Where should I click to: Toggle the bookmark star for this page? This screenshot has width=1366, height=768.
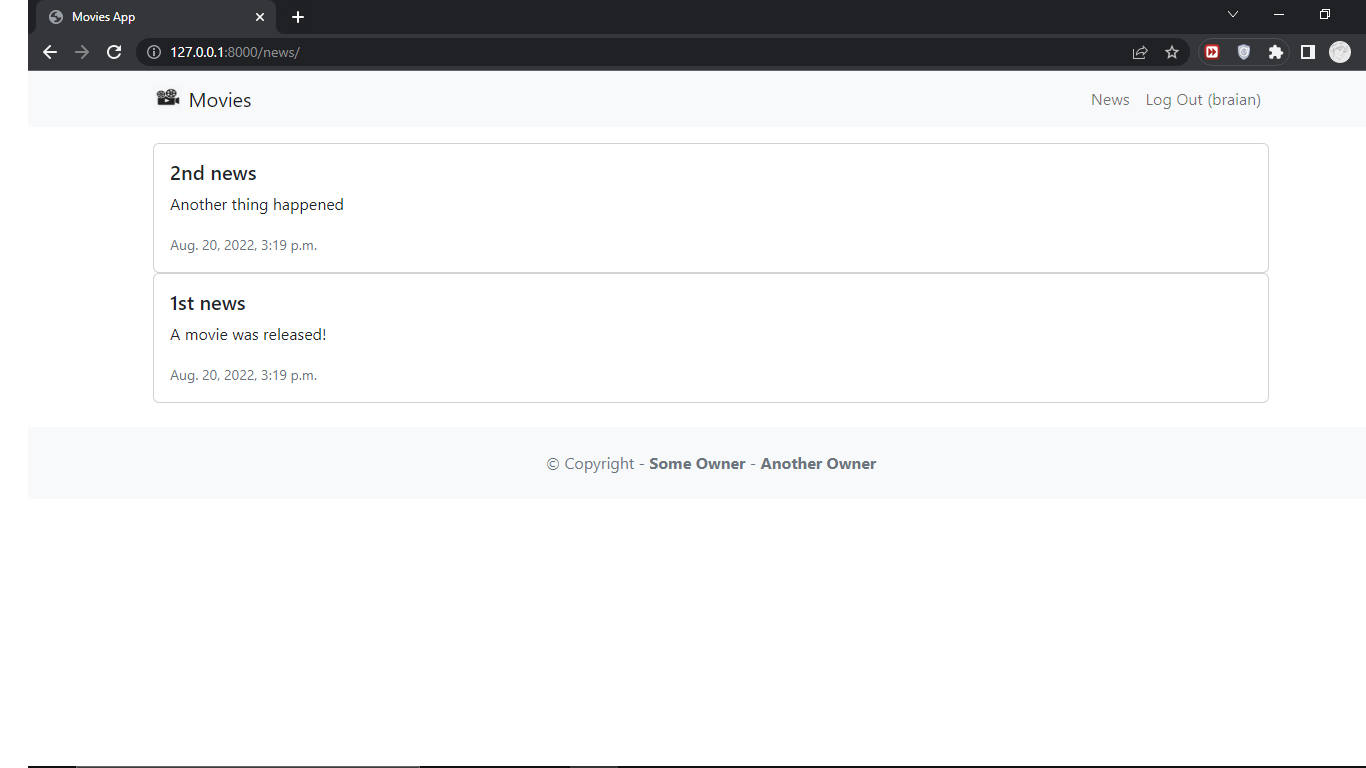pyautogui.click(x=1171, y=52)
